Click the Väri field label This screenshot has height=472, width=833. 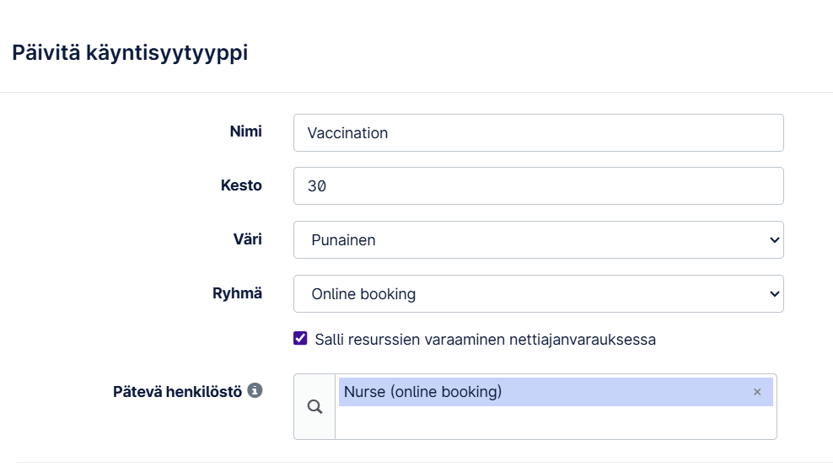pyautogui.click(x=247, y=239)
